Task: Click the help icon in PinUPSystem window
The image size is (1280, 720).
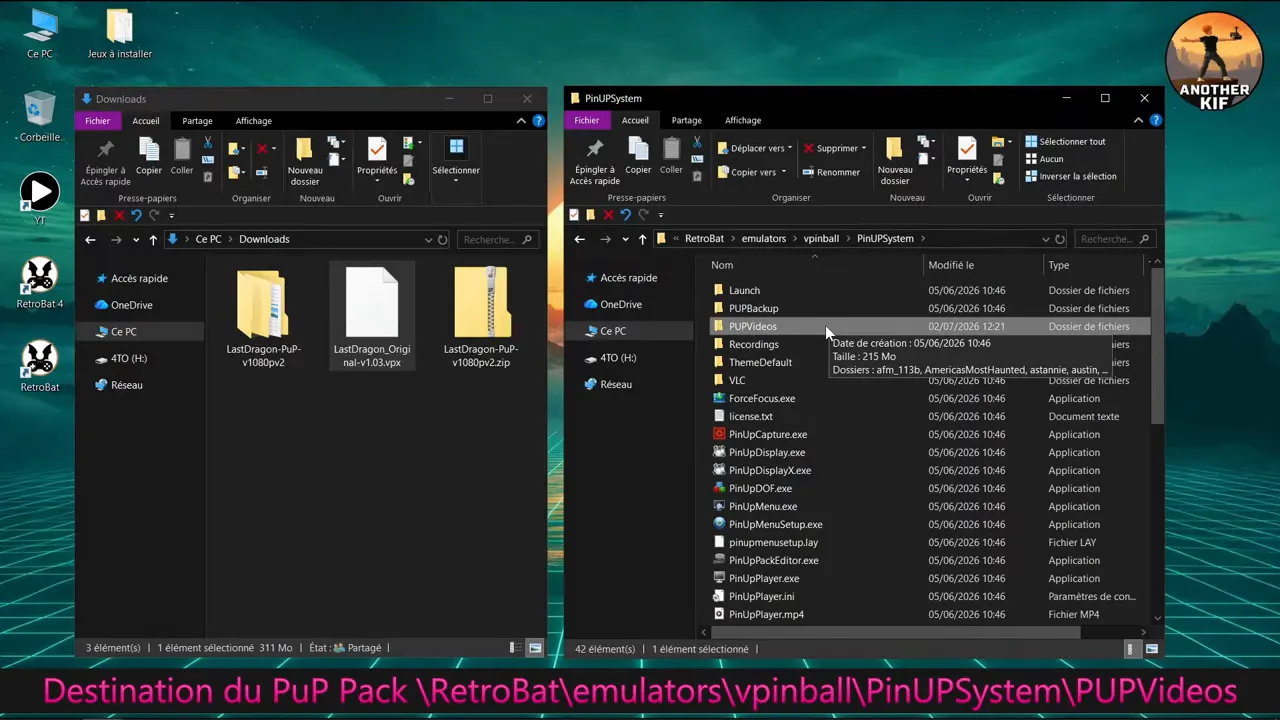Action: 1157,120
